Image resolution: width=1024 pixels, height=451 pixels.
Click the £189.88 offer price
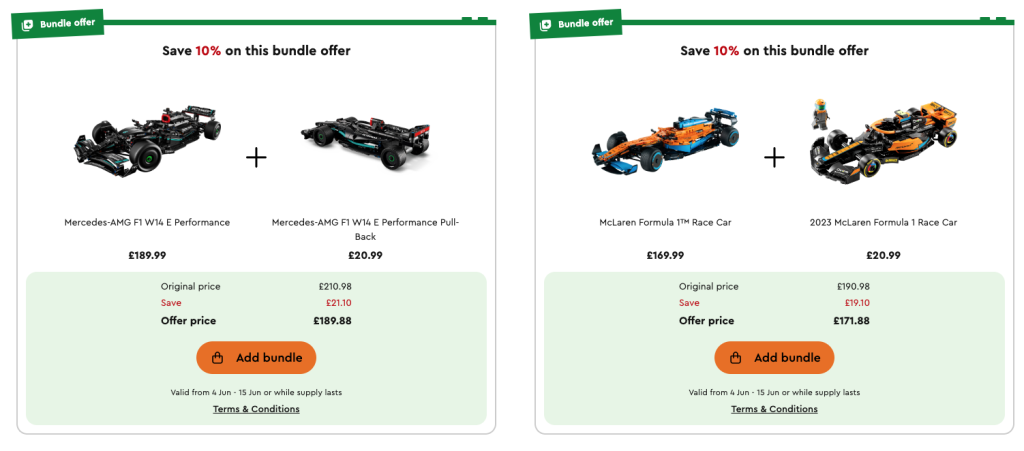(332, 321)
